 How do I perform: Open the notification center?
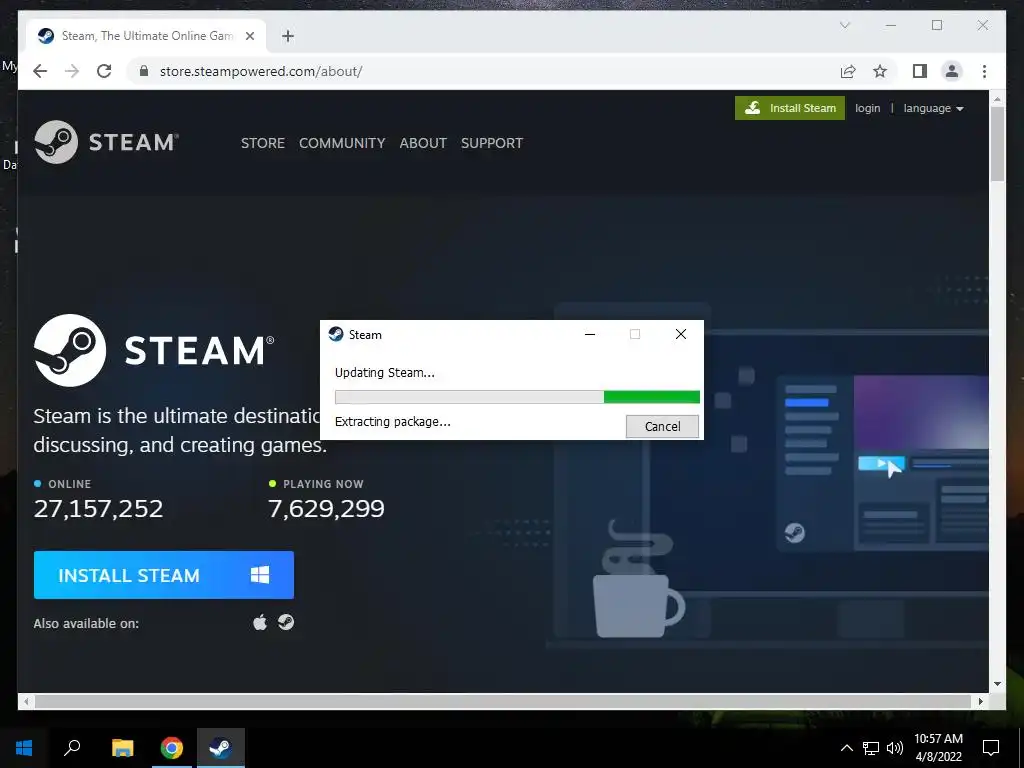point(991,748)
